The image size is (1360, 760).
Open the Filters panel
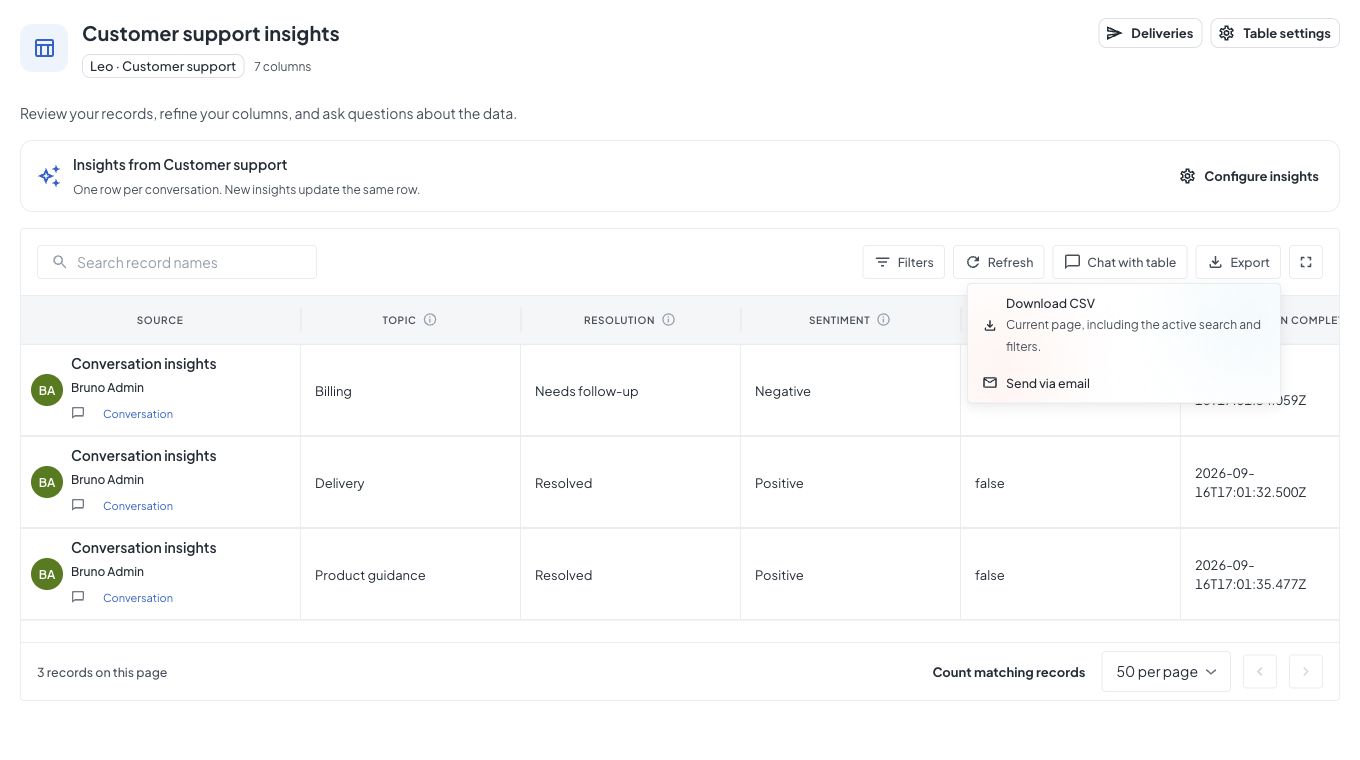[904, 262]
